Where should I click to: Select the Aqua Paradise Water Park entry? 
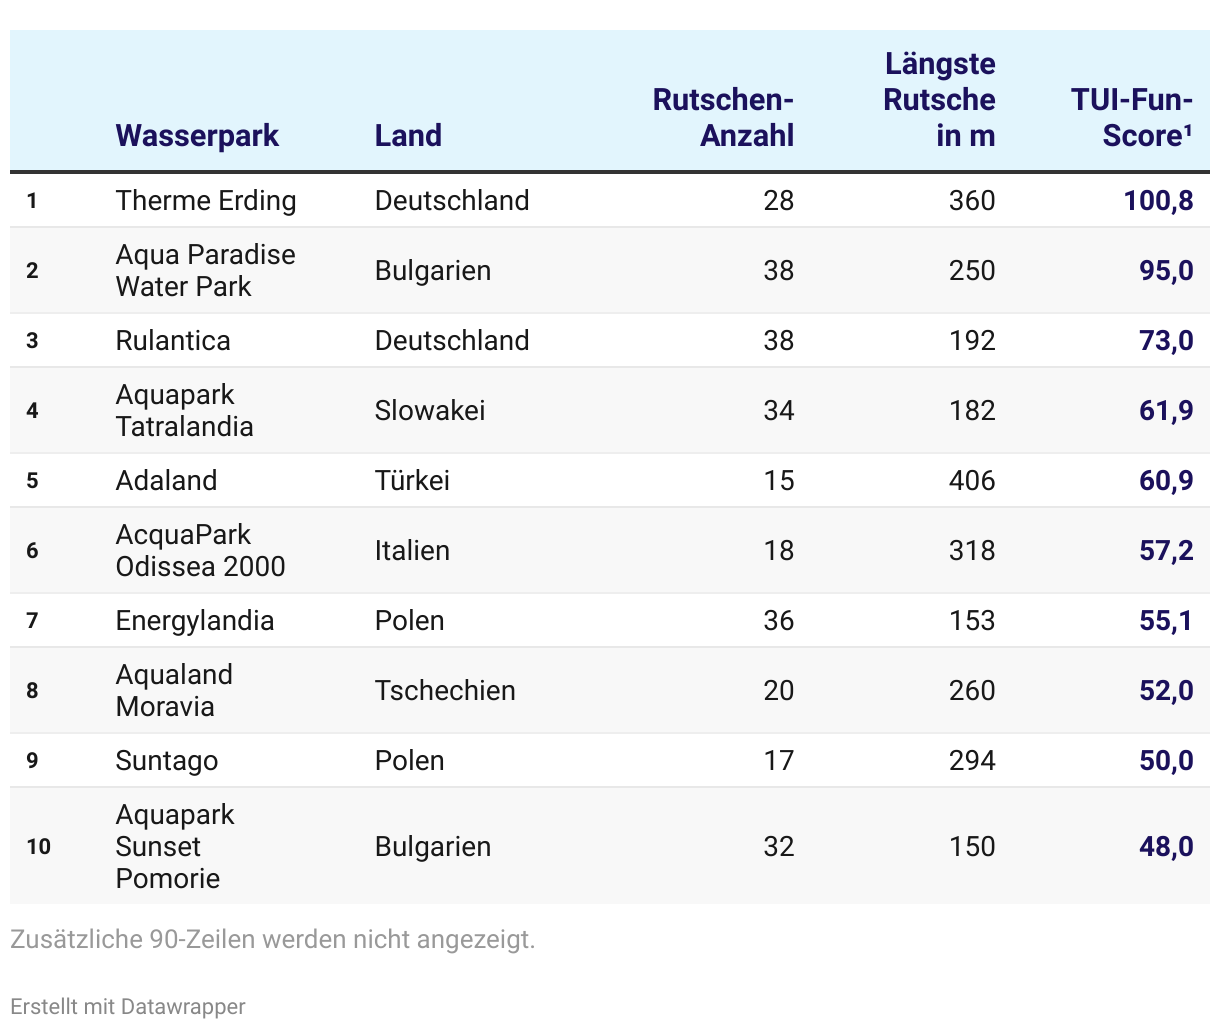pyautogui.click(x=205, y=270)
